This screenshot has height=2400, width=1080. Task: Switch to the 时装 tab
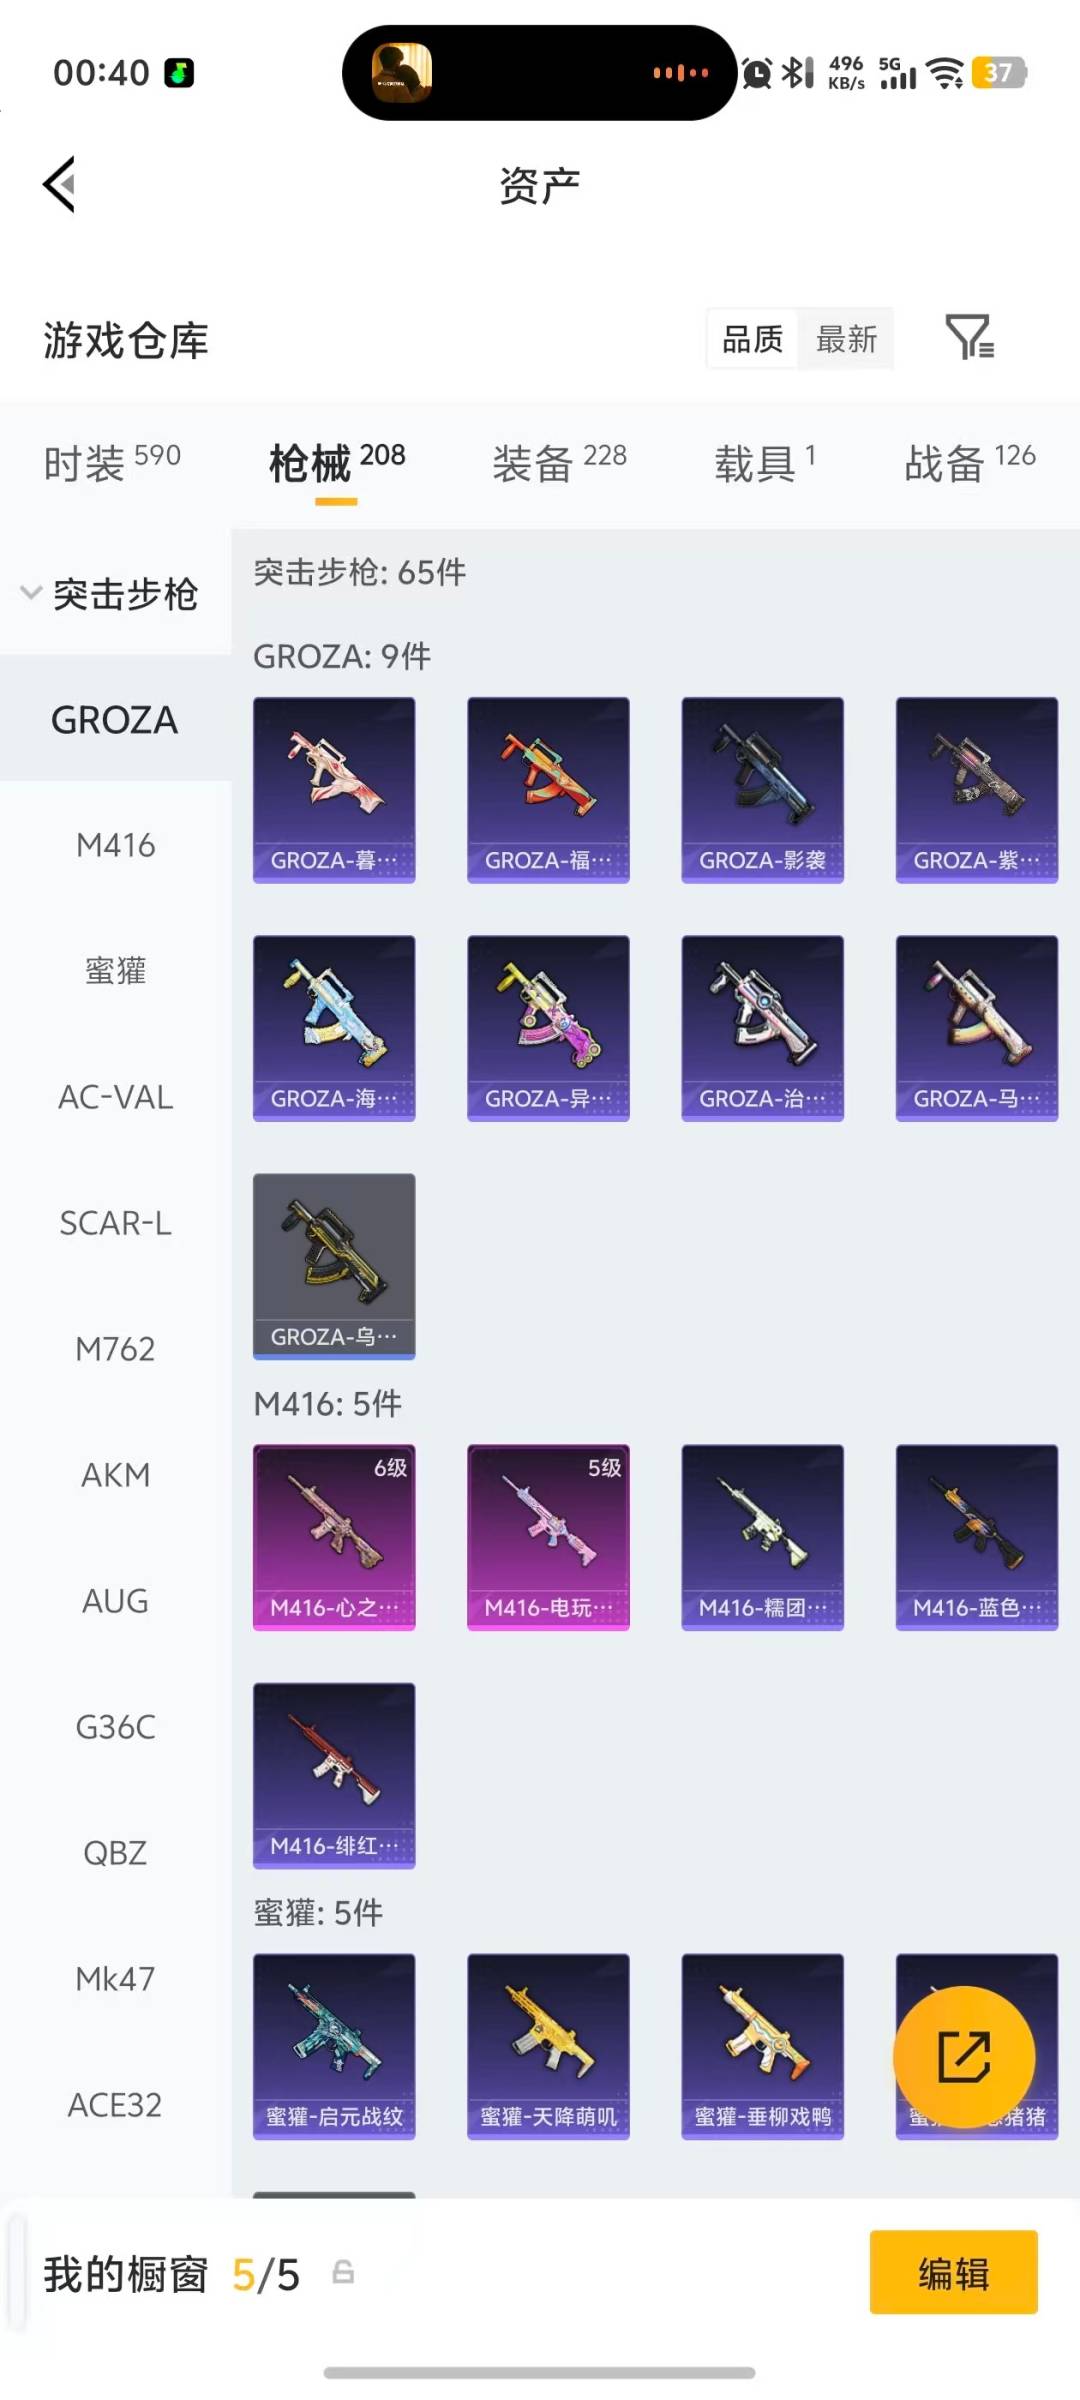[x=112, y=463]
